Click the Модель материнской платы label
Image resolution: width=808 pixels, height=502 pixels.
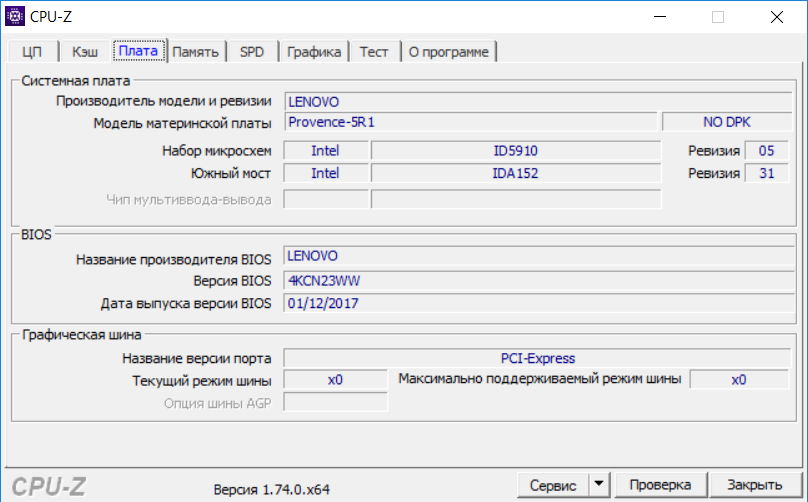(x=182, y=124)
